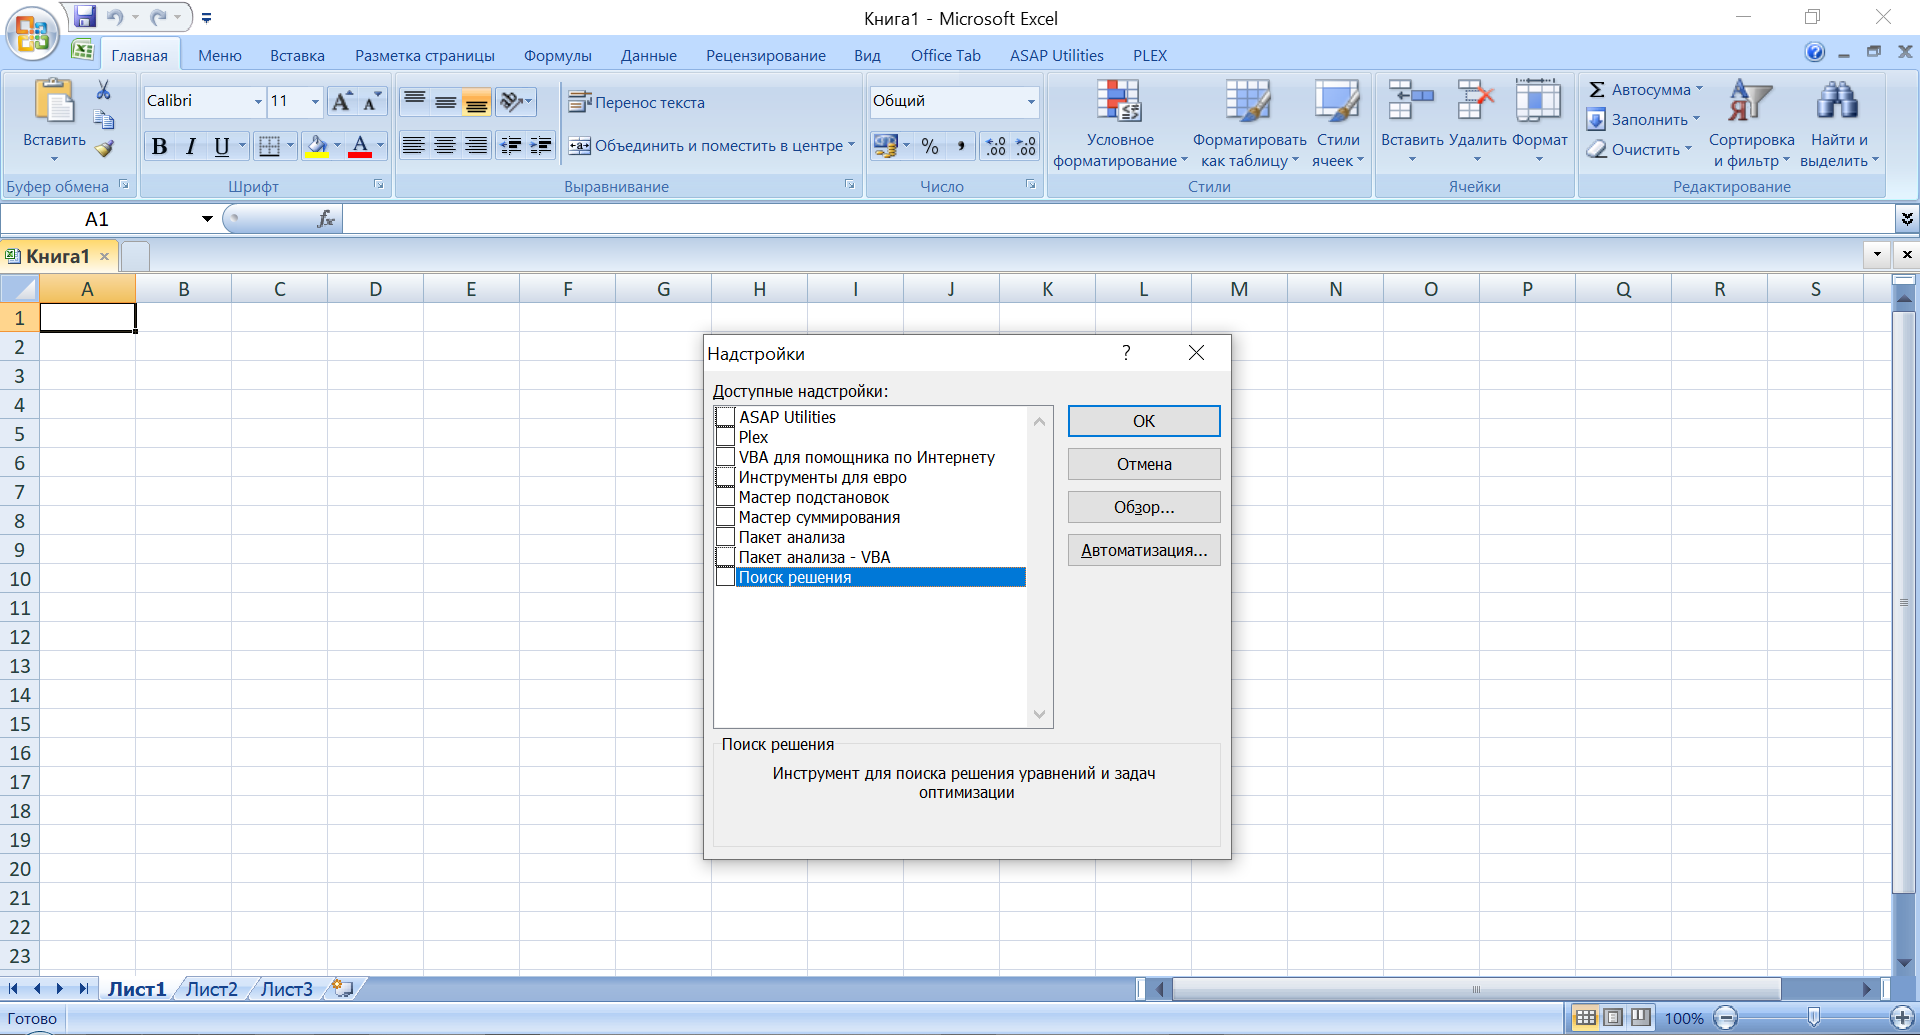Enable VBA для помощника по Интернету add-in

pyautogui.click(x=725, y=457)
